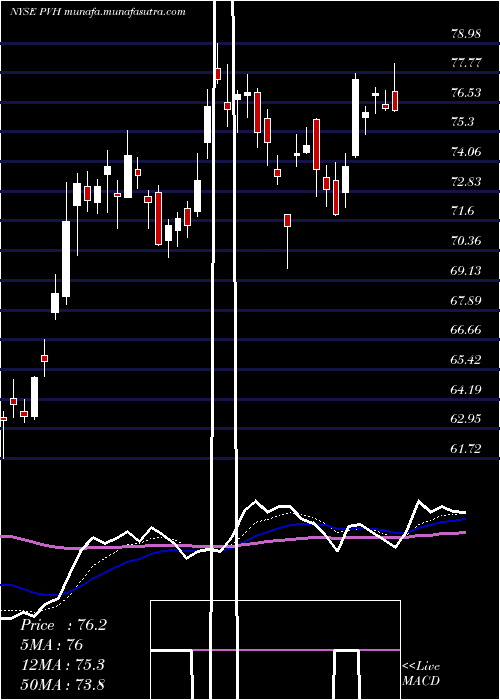Click the 66.66 price axis label
This screenshot has width=500, height=700.
(x=466, y=330)
